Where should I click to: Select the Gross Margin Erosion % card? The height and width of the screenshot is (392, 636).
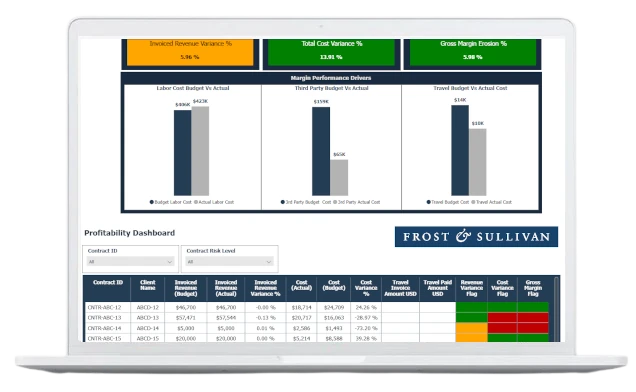(473, 52)
